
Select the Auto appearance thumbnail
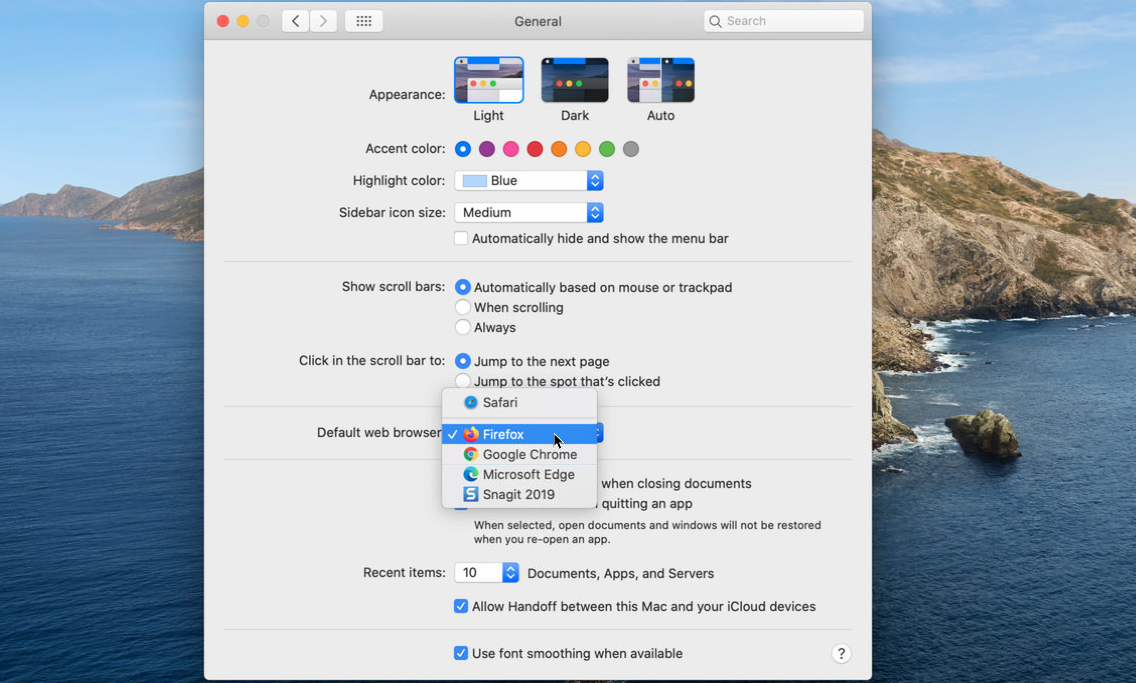tap(661, 80)
